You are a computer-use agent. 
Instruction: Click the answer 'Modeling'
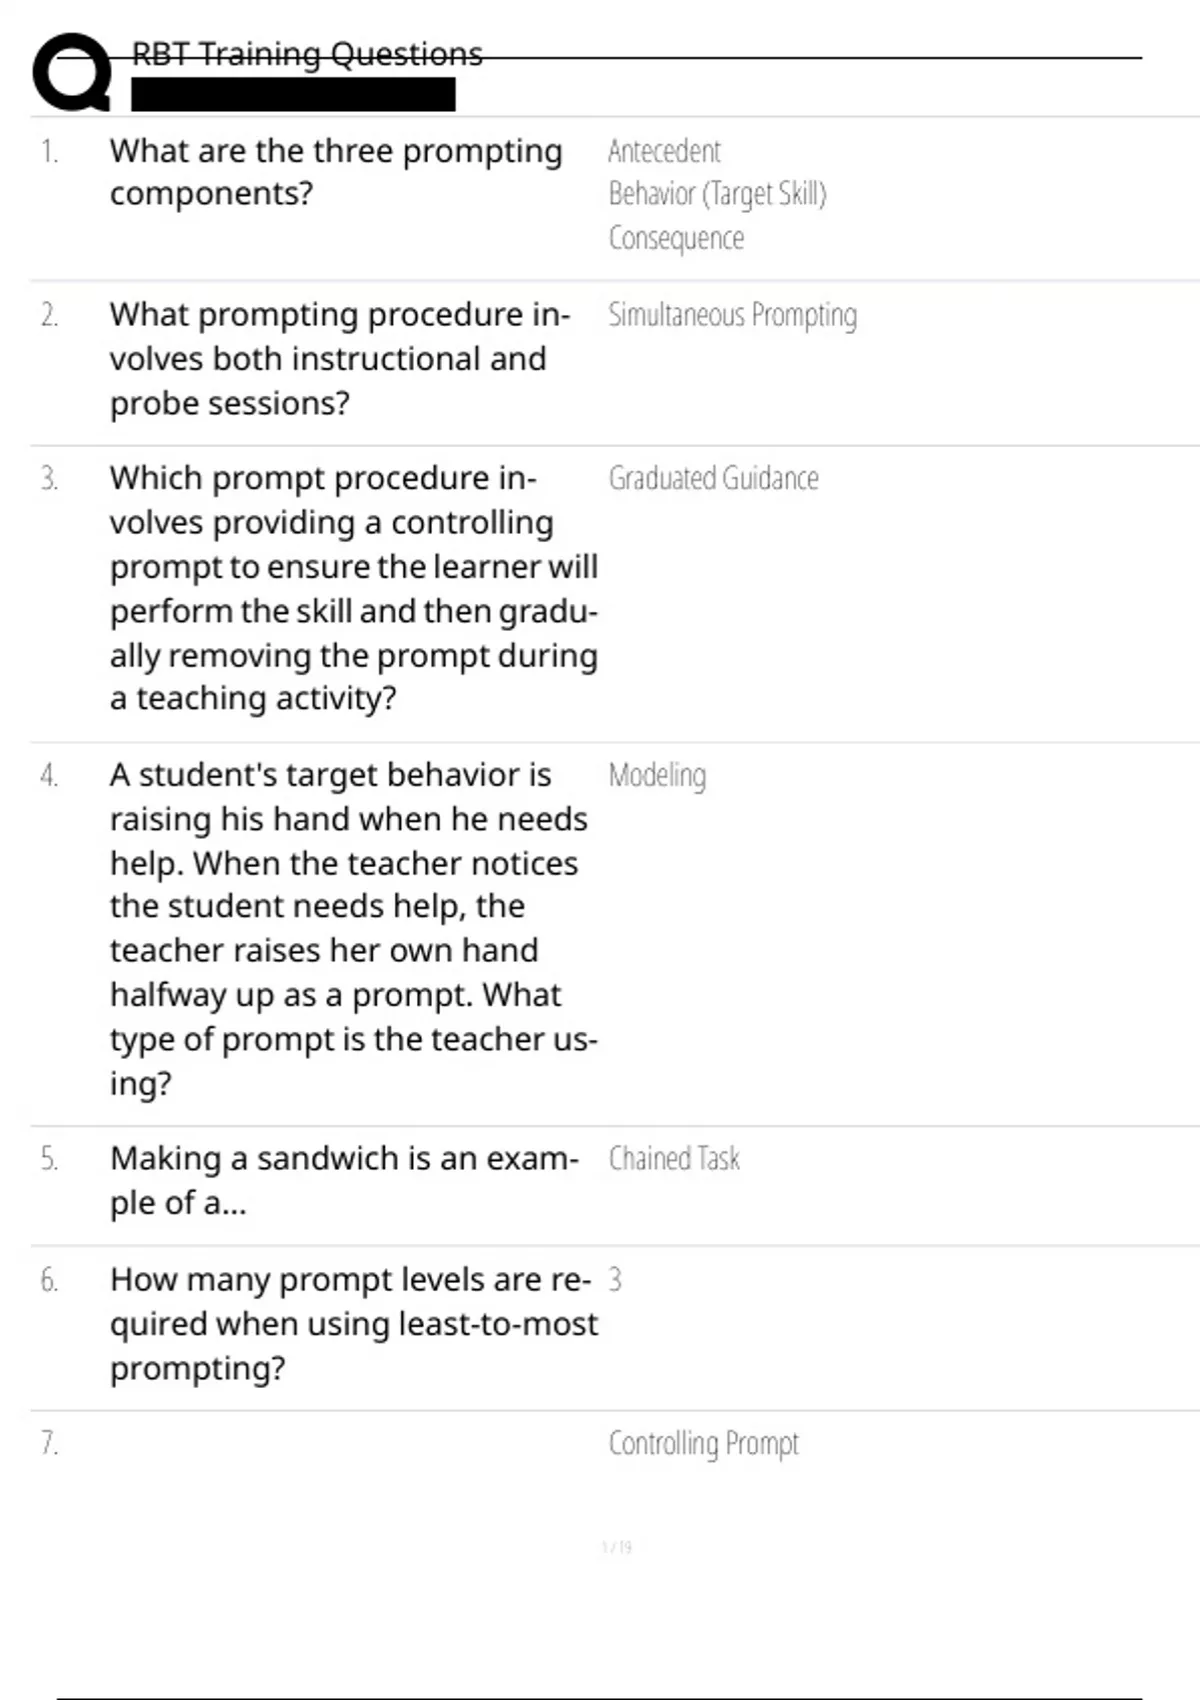click(x=657, y=776)
